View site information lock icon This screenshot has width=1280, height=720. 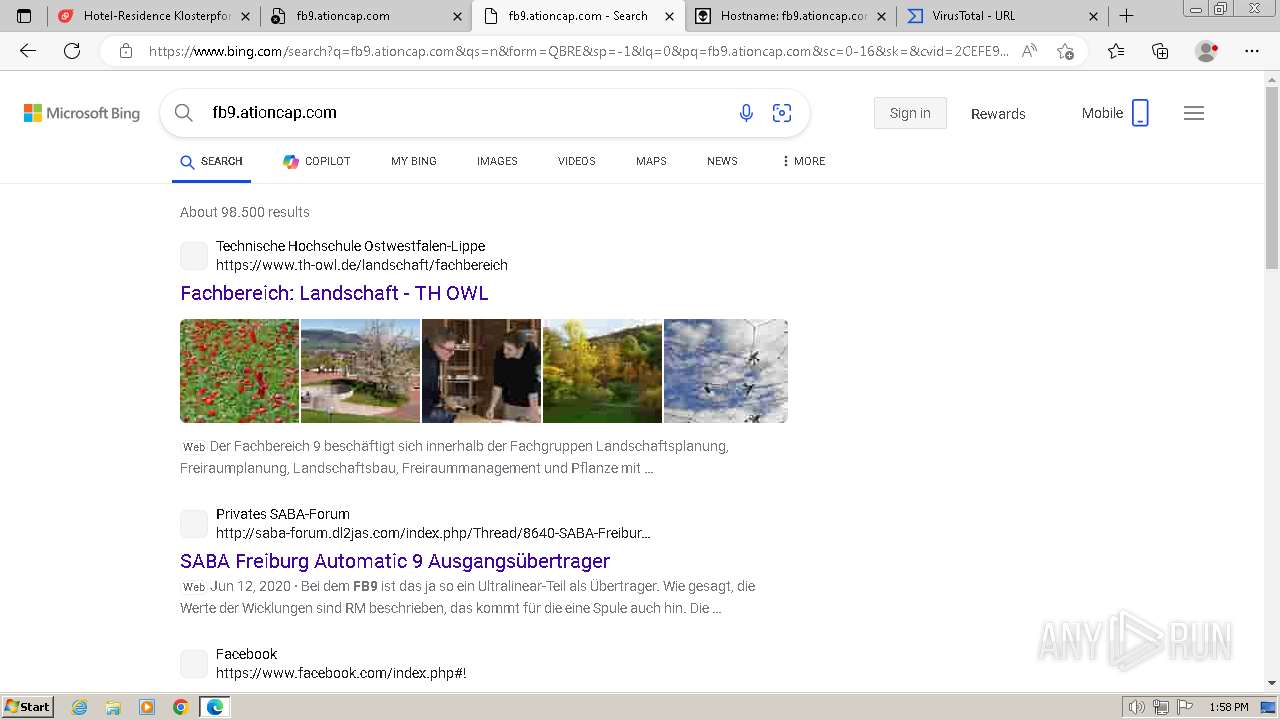click(126, 51)
